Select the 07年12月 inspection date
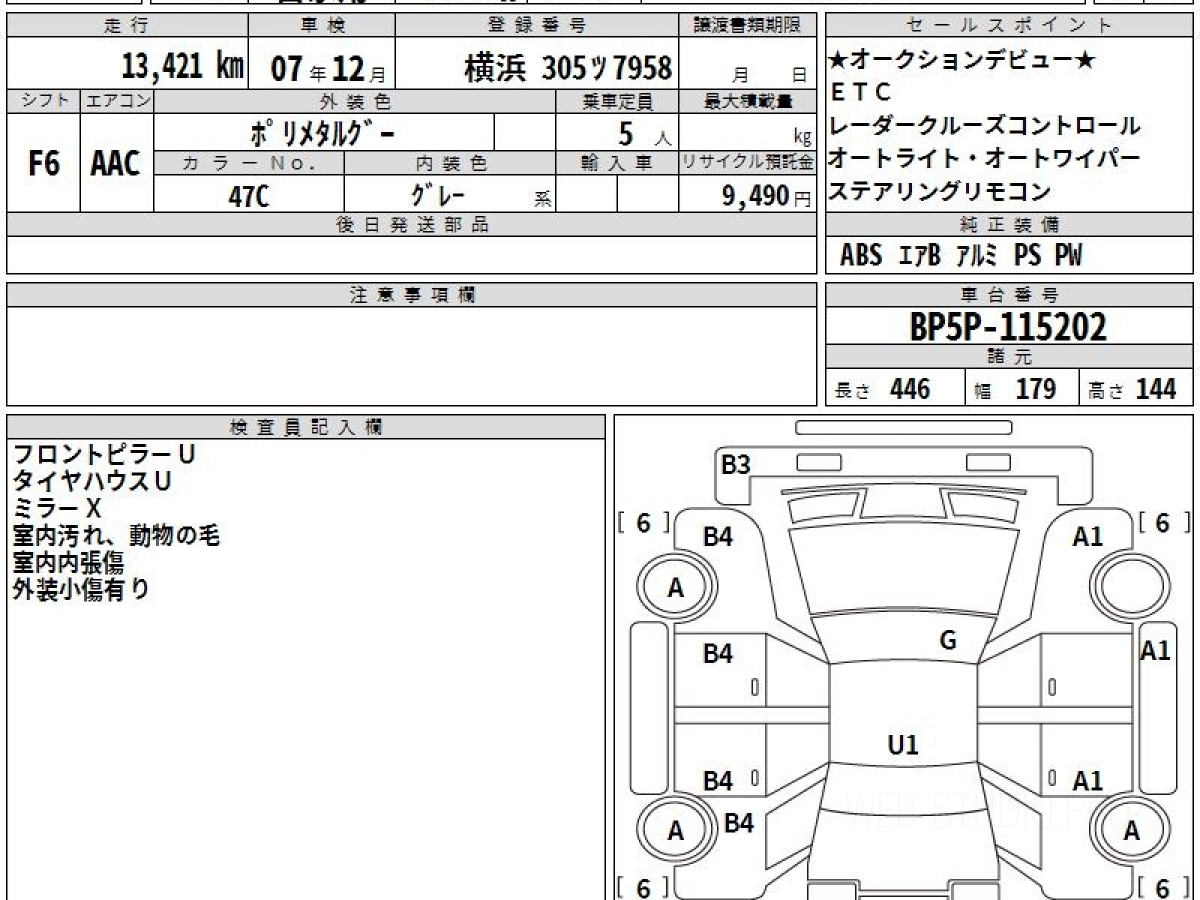 click(328, 69)
